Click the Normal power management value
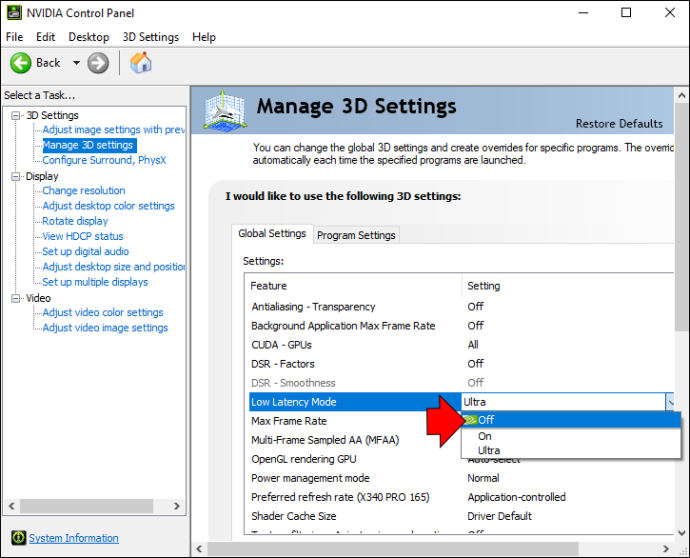690x558 pixels. pos(483,478)
